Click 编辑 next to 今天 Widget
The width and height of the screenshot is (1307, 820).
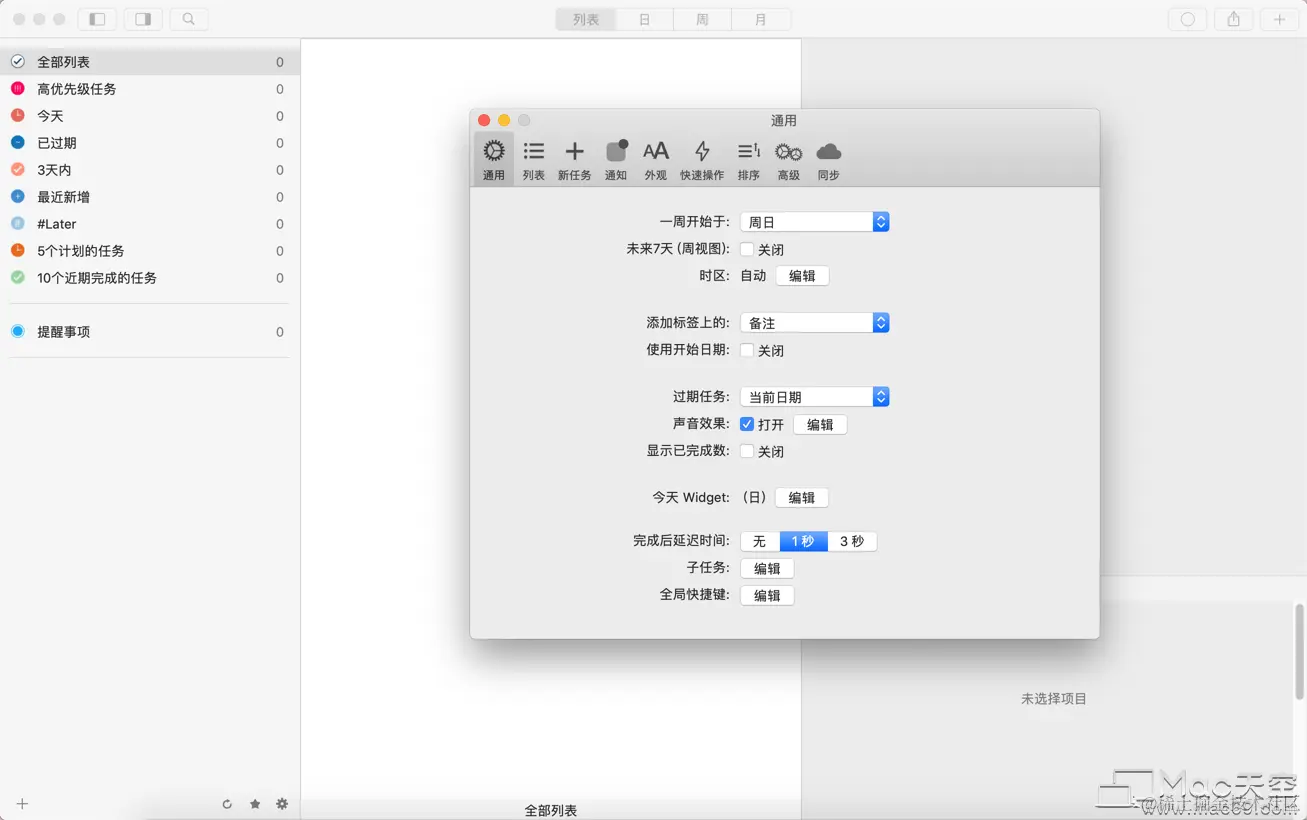tap(802, 497)
